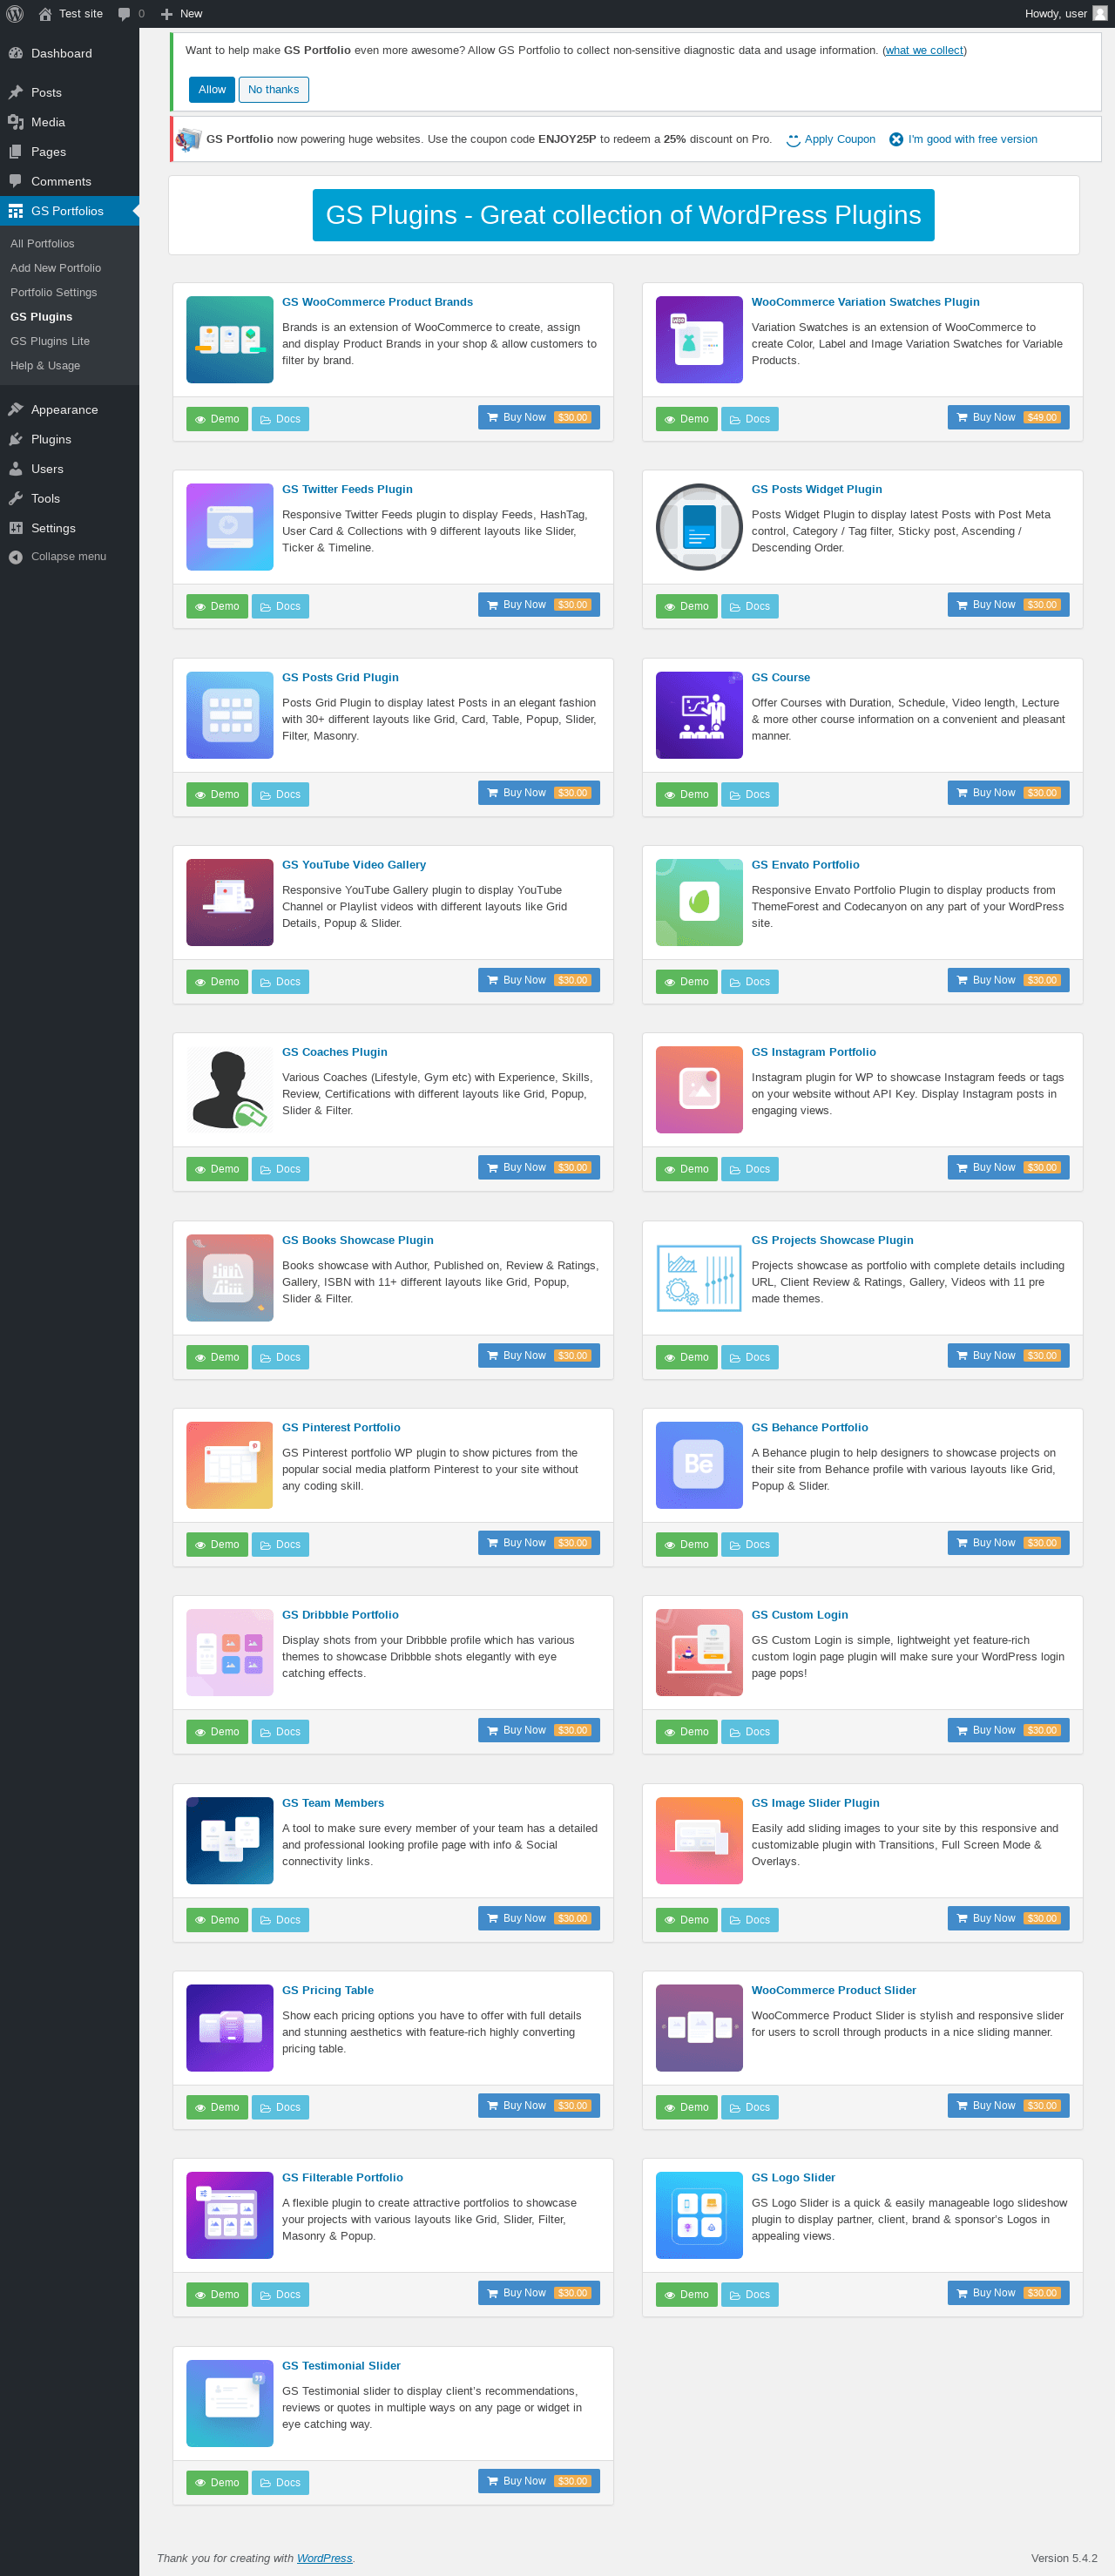Click the Comments icon in sidebar
Viewport: 1115px width, 2576px height.
16,181
